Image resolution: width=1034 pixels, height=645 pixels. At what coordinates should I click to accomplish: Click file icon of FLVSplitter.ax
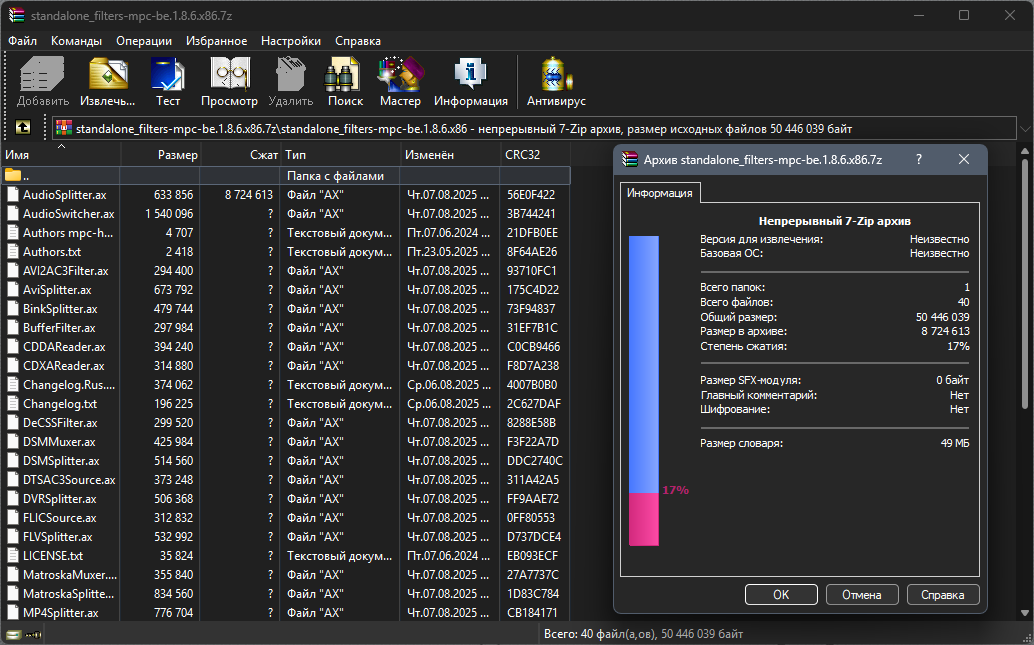13,536
